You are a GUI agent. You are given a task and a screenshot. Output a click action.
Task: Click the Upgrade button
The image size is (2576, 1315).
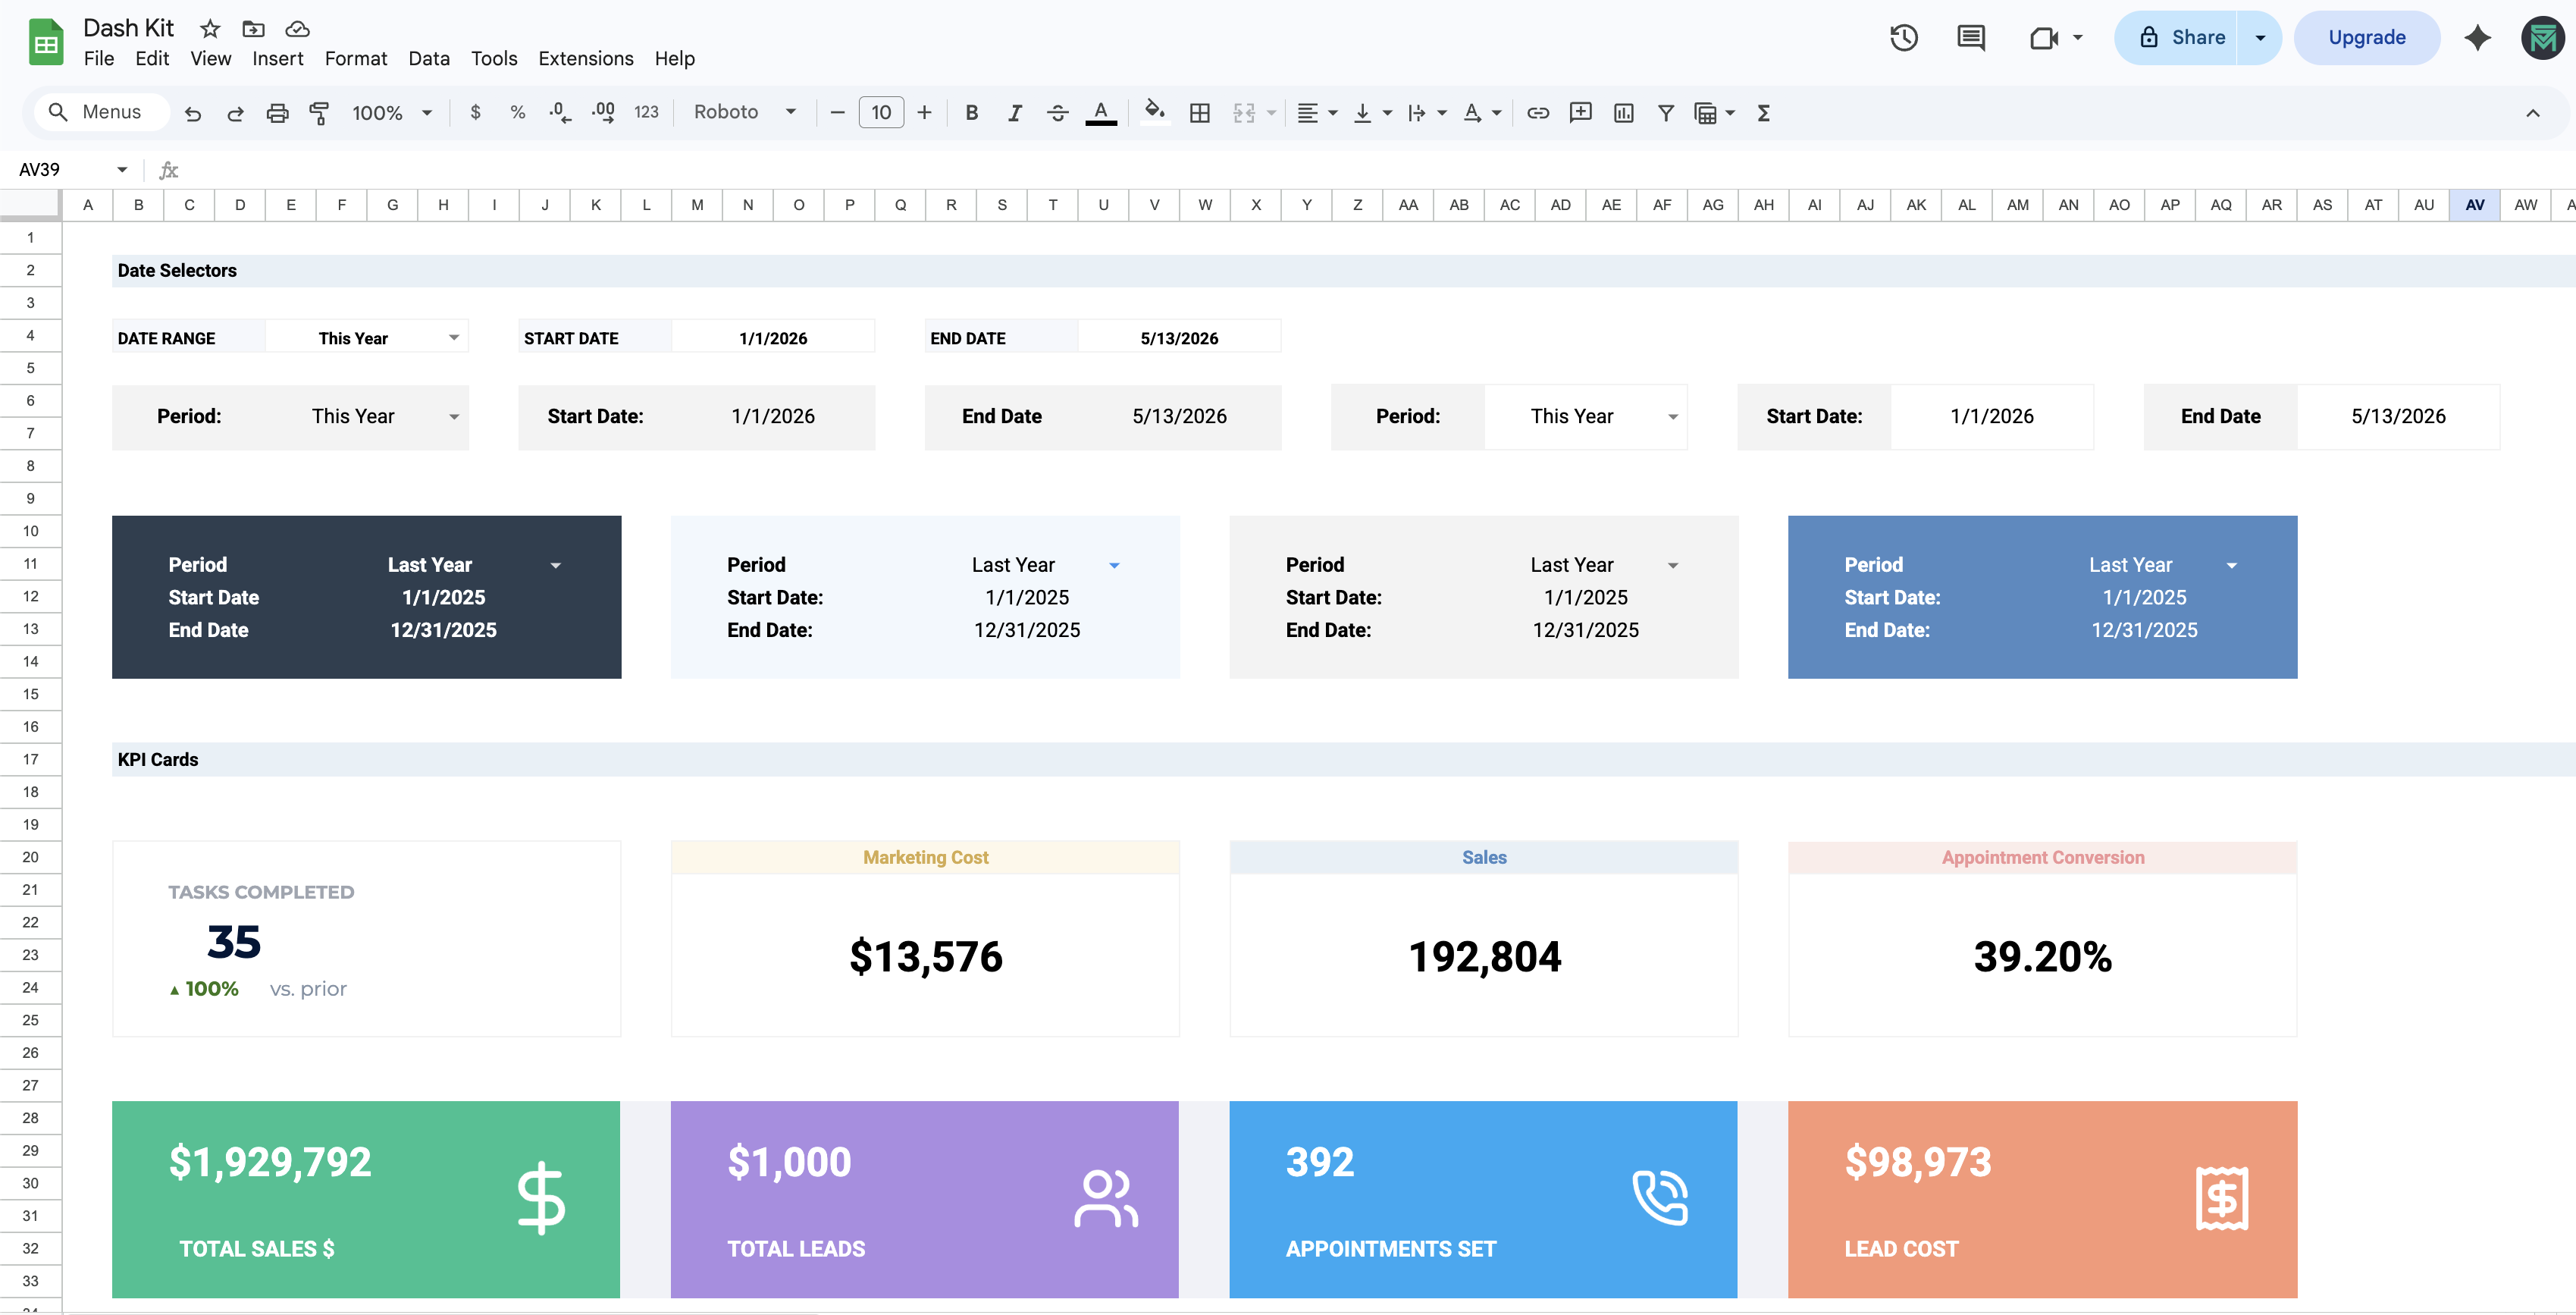pos(2366,38)
